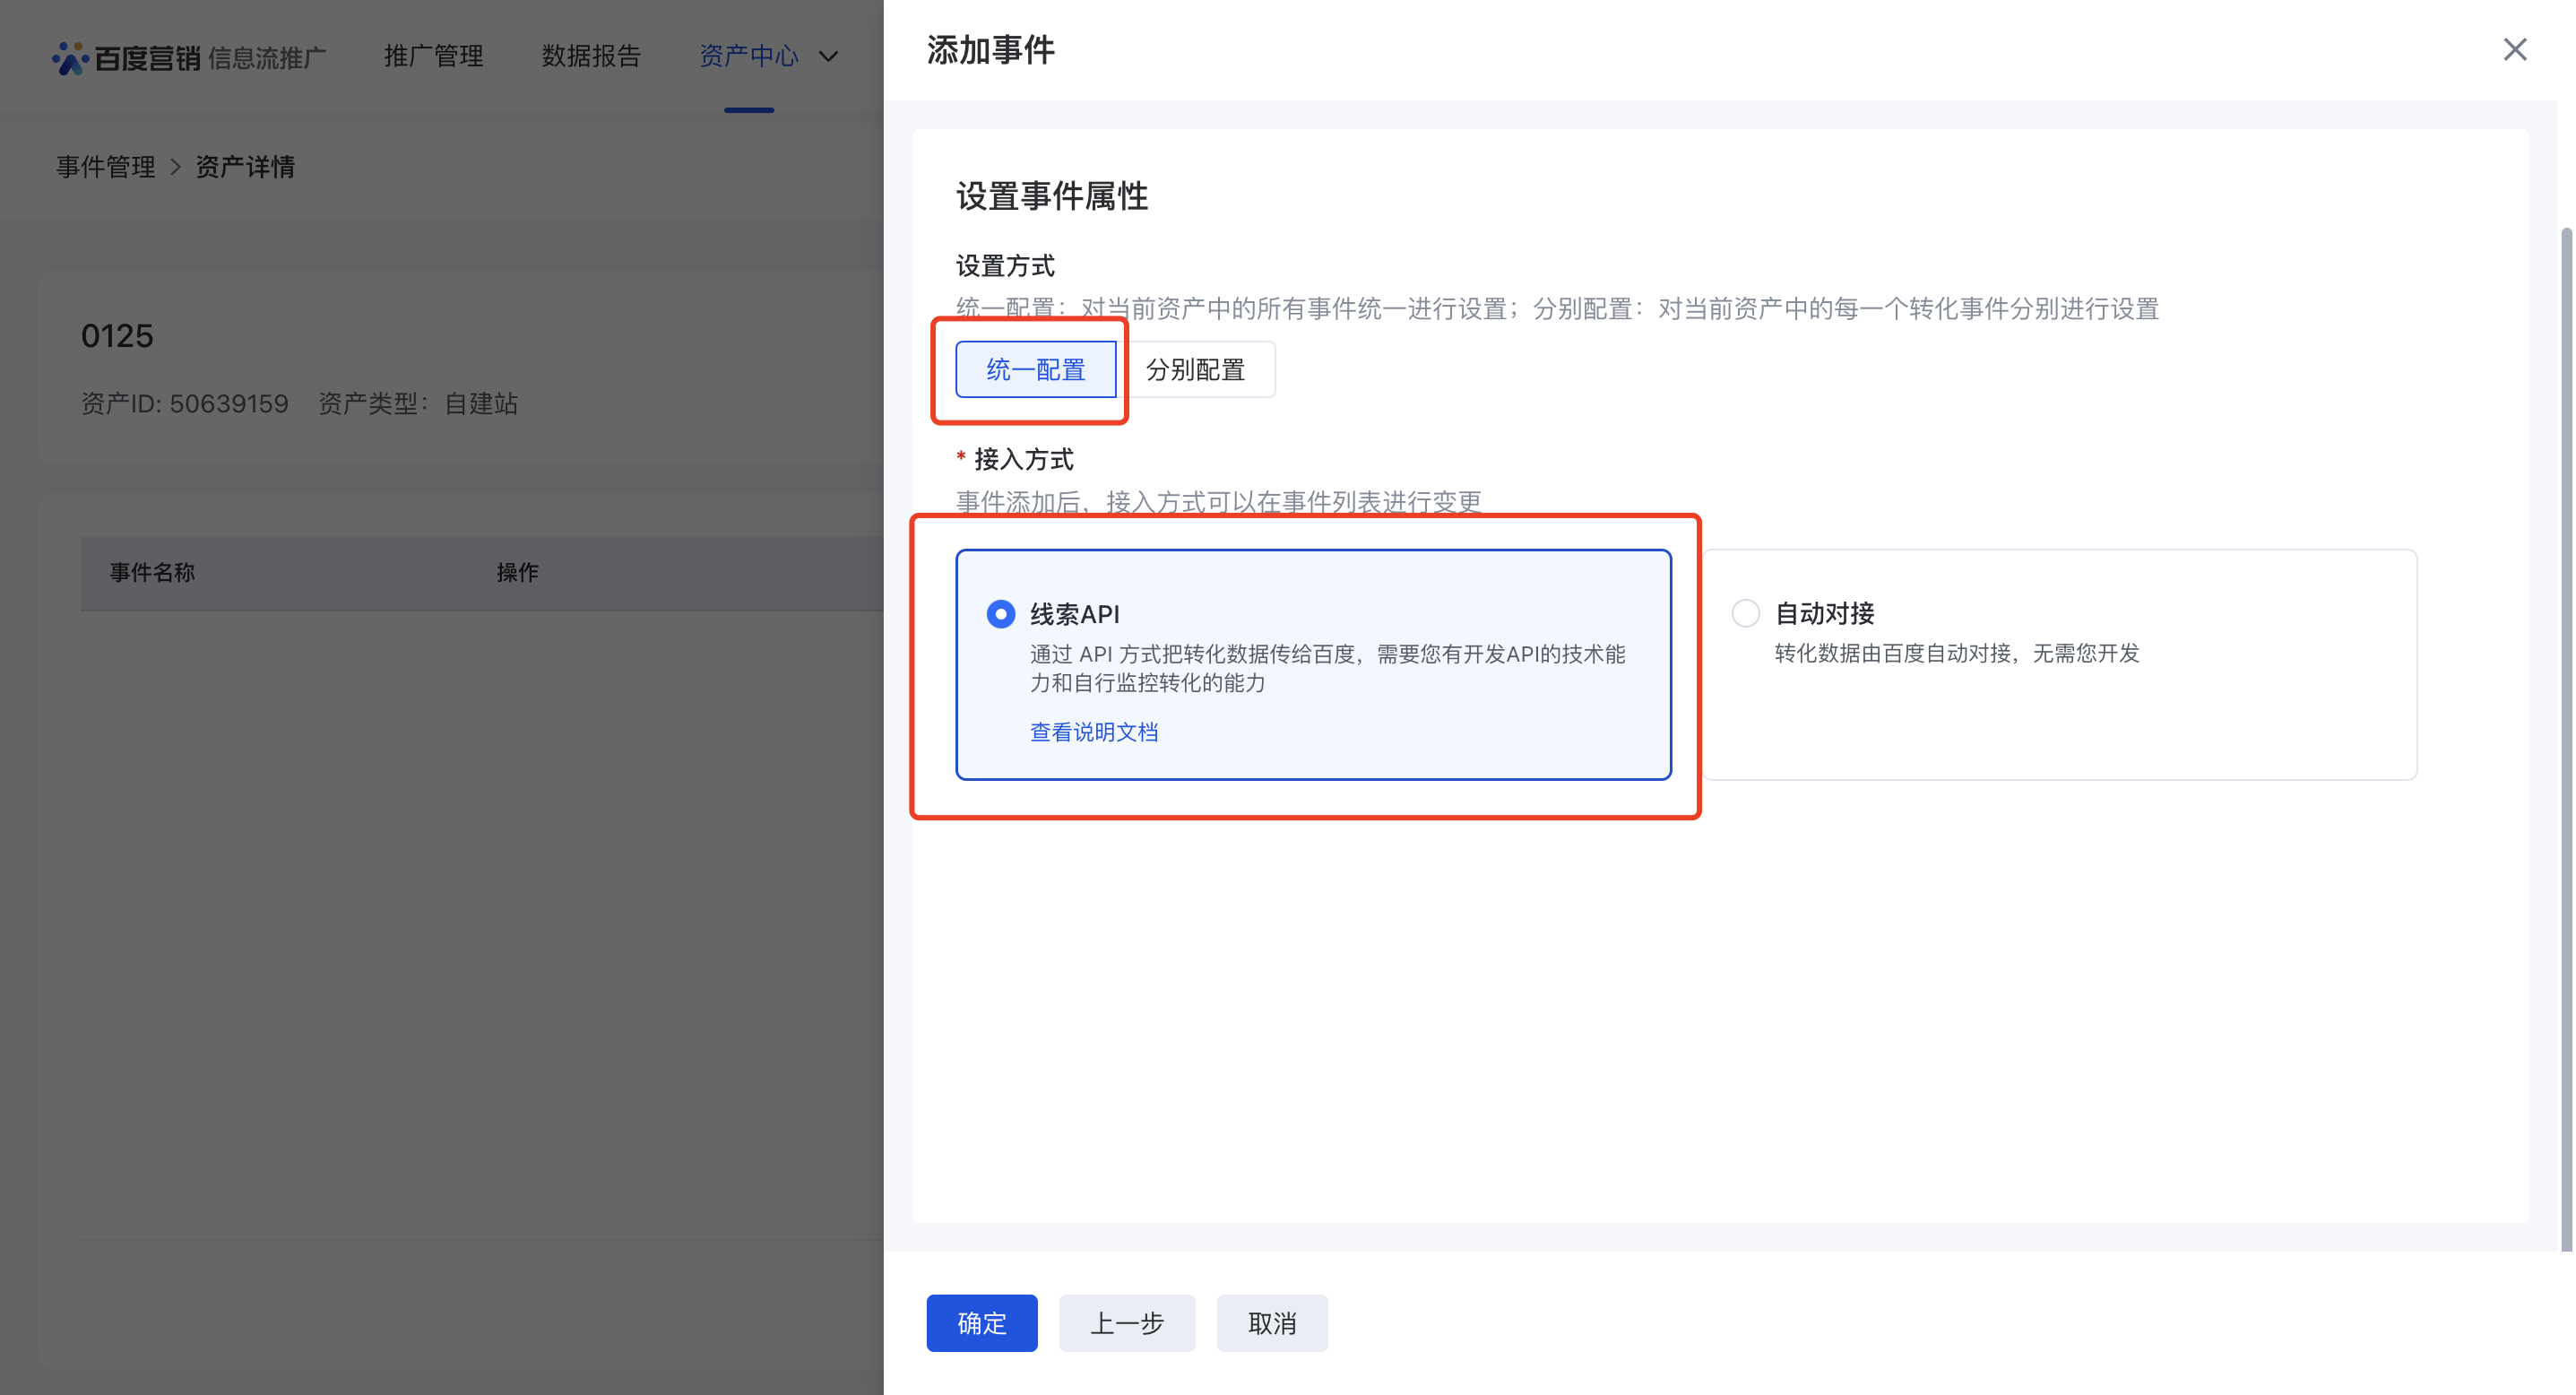Screen dimensions: 2576x1395
Task: Open the 资产中心 menu item
Action: coord(749,56)
